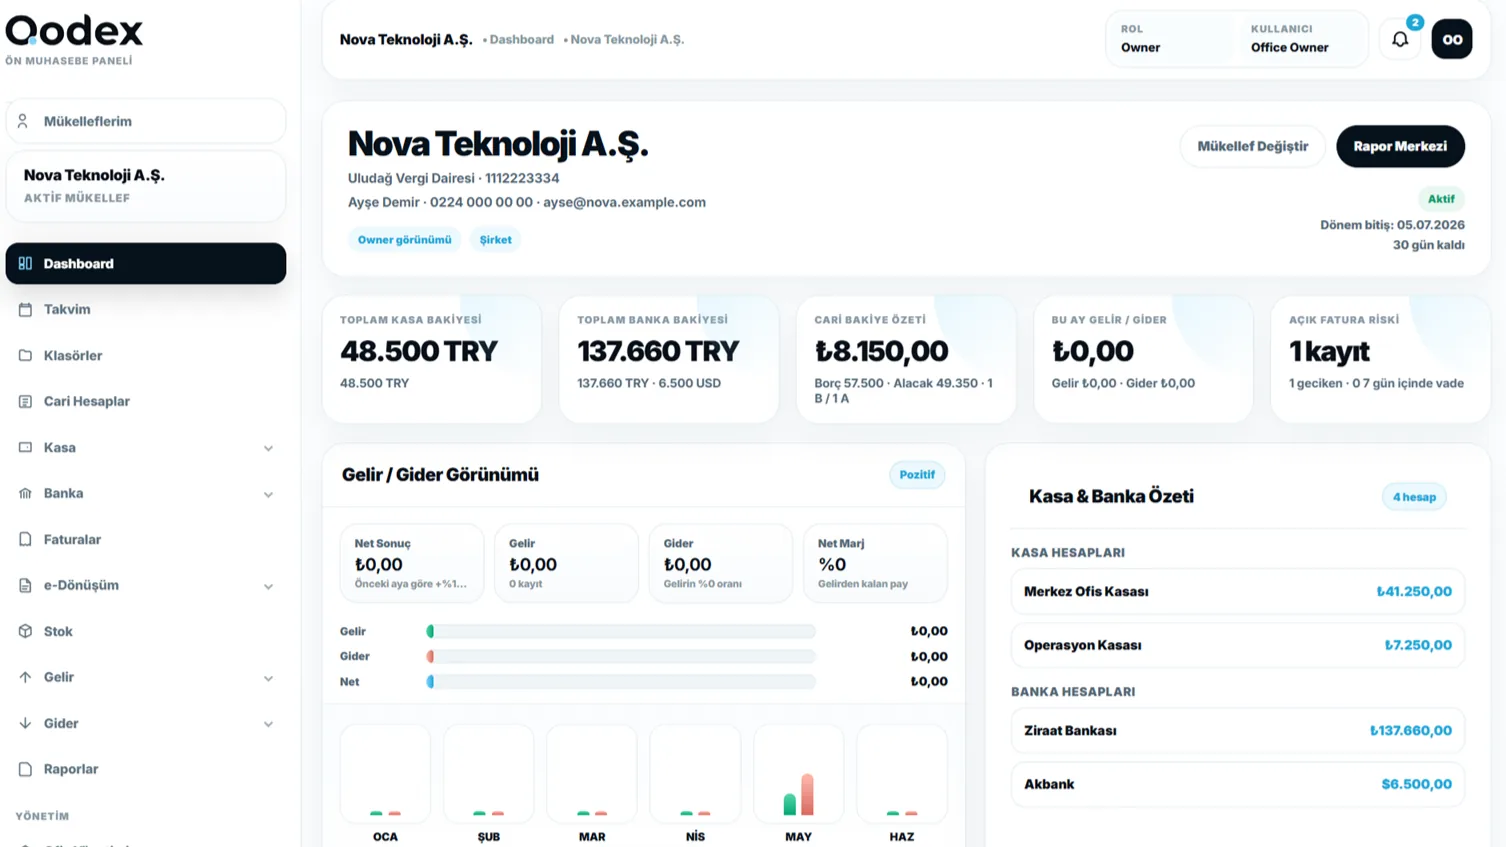Viewport: 1506px width, 847px height.
Task: Select Merkez Ofis Kasası account row
Action: tap(1238, 592)
